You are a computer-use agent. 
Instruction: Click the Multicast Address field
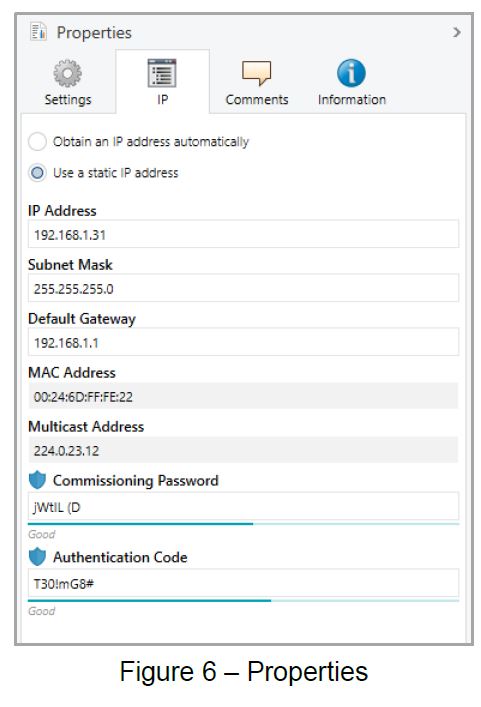point(243,450)
